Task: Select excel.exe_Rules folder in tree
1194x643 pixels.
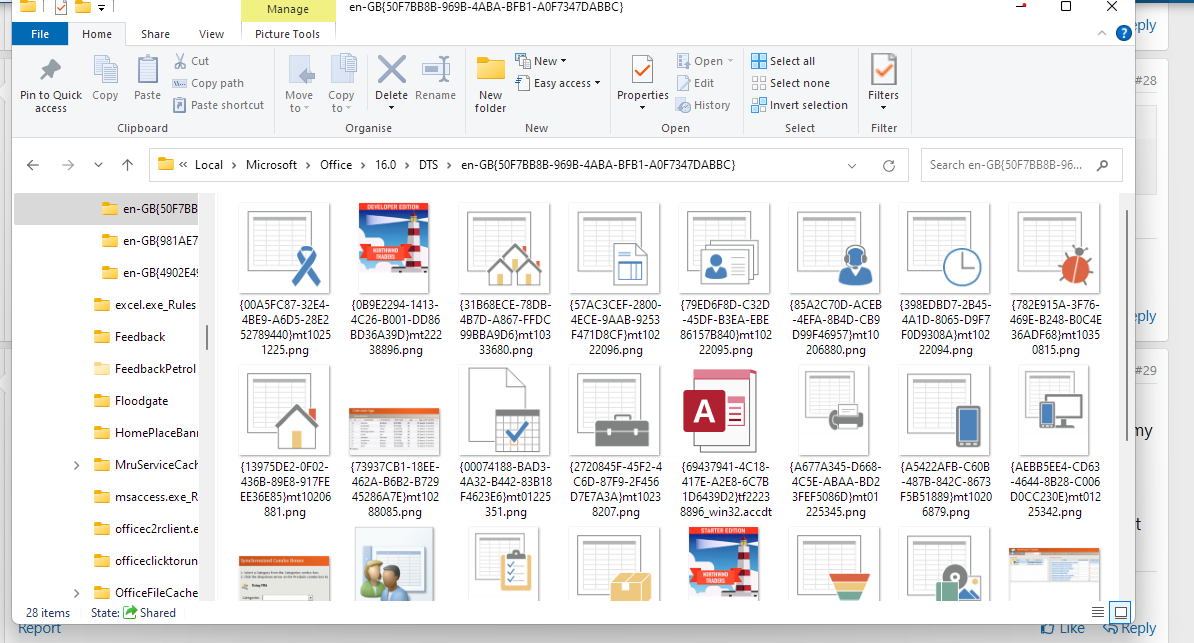Action: pyautogui.click(x=145, y=305)
